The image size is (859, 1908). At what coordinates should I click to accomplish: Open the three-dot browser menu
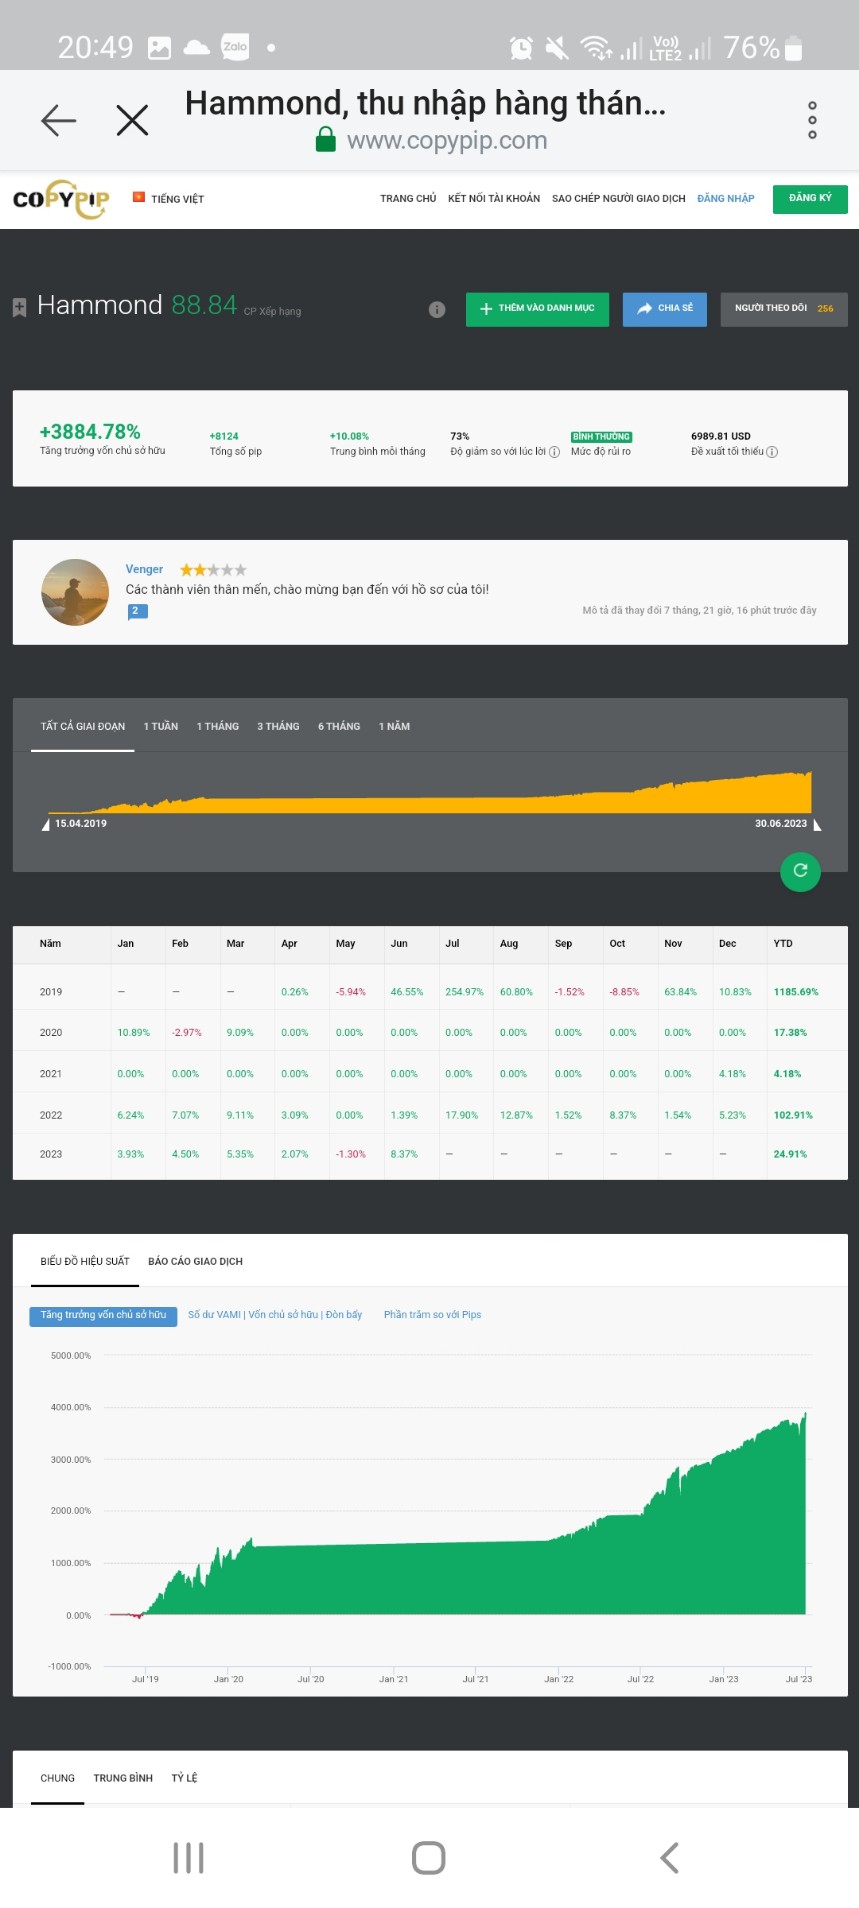812,121
